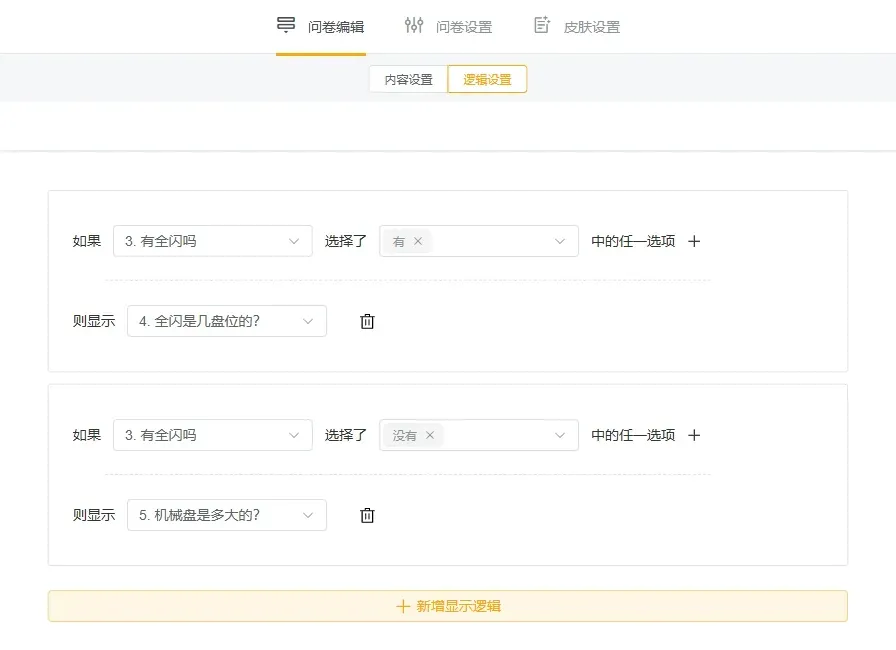This screenshot has height=650, width=896.
Task: Click the 问卷编辑 list icon
Action: 286,26
